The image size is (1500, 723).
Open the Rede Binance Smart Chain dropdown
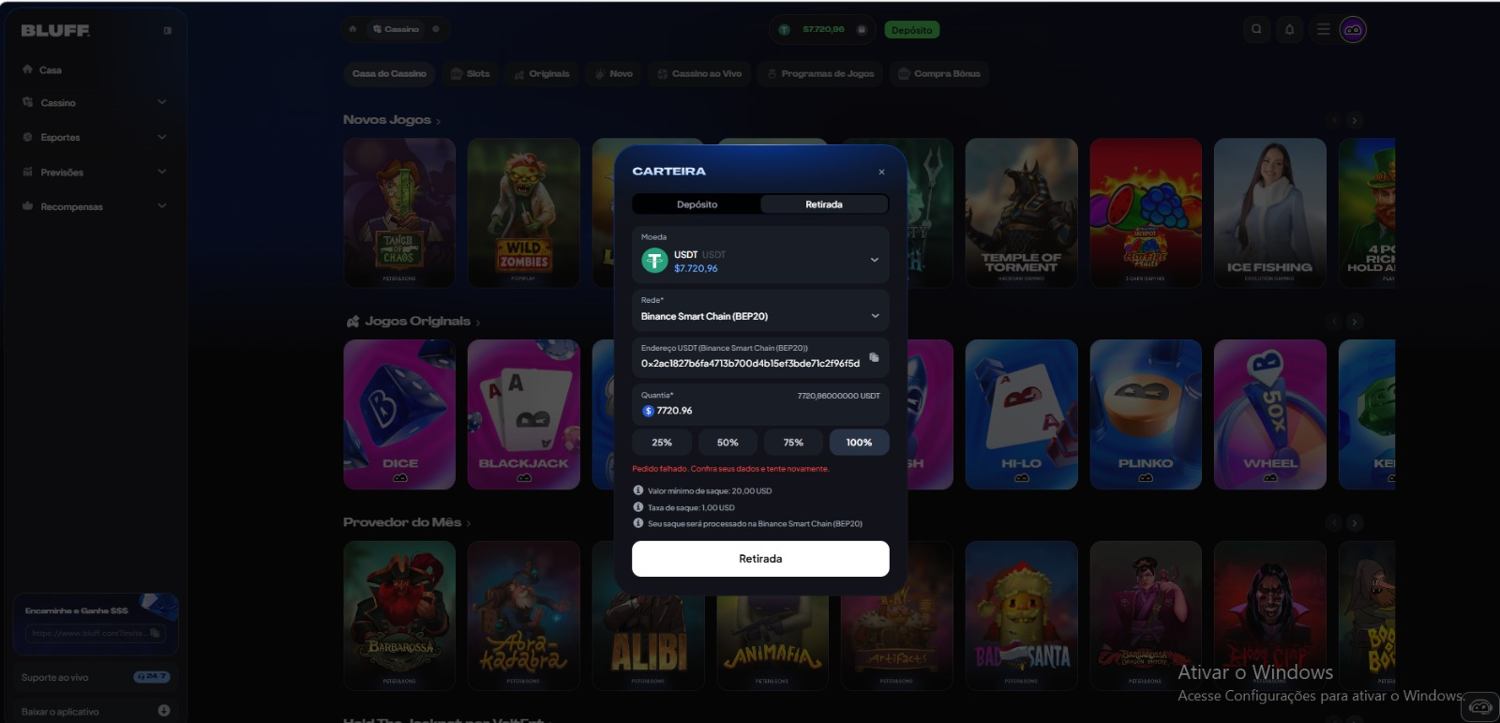tap(760, 310)
